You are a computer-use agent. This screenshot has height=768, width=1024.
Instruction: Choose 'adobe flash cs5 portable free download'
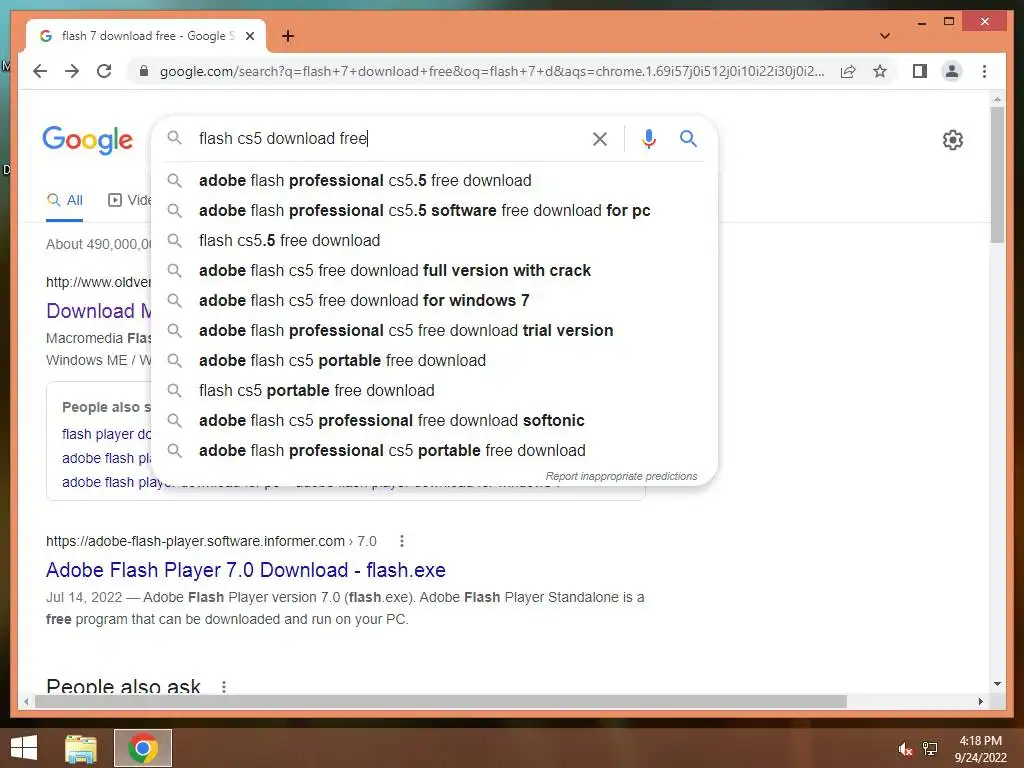click(x=434, y=360)
